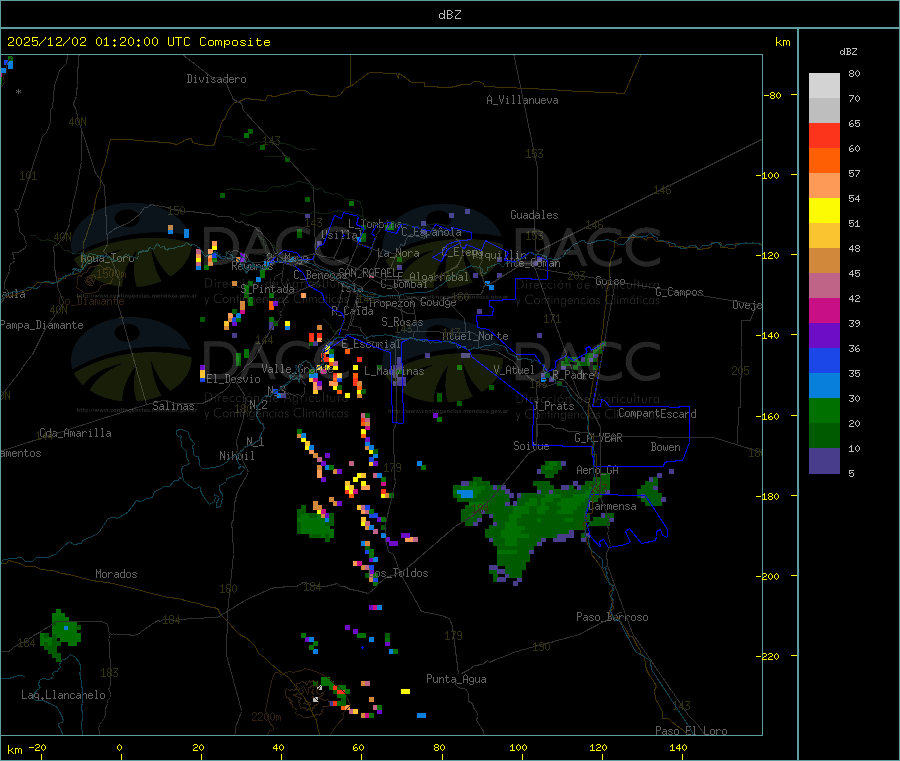
Task: Select the grey 70 dBZ legend swatch
Action: coord(824,110)
